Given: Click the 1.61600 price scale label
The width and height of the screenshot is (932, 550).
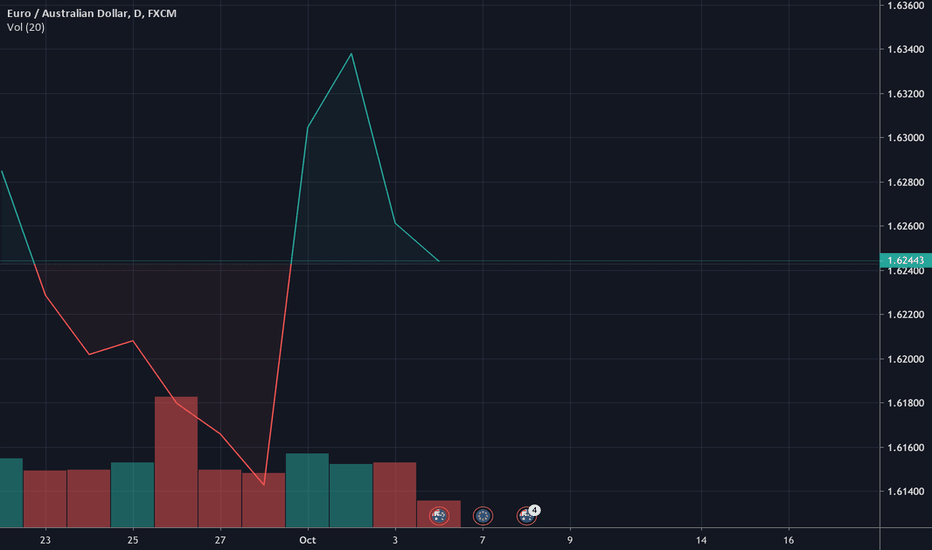Looking at the screenshot, I should click(905, 448).
